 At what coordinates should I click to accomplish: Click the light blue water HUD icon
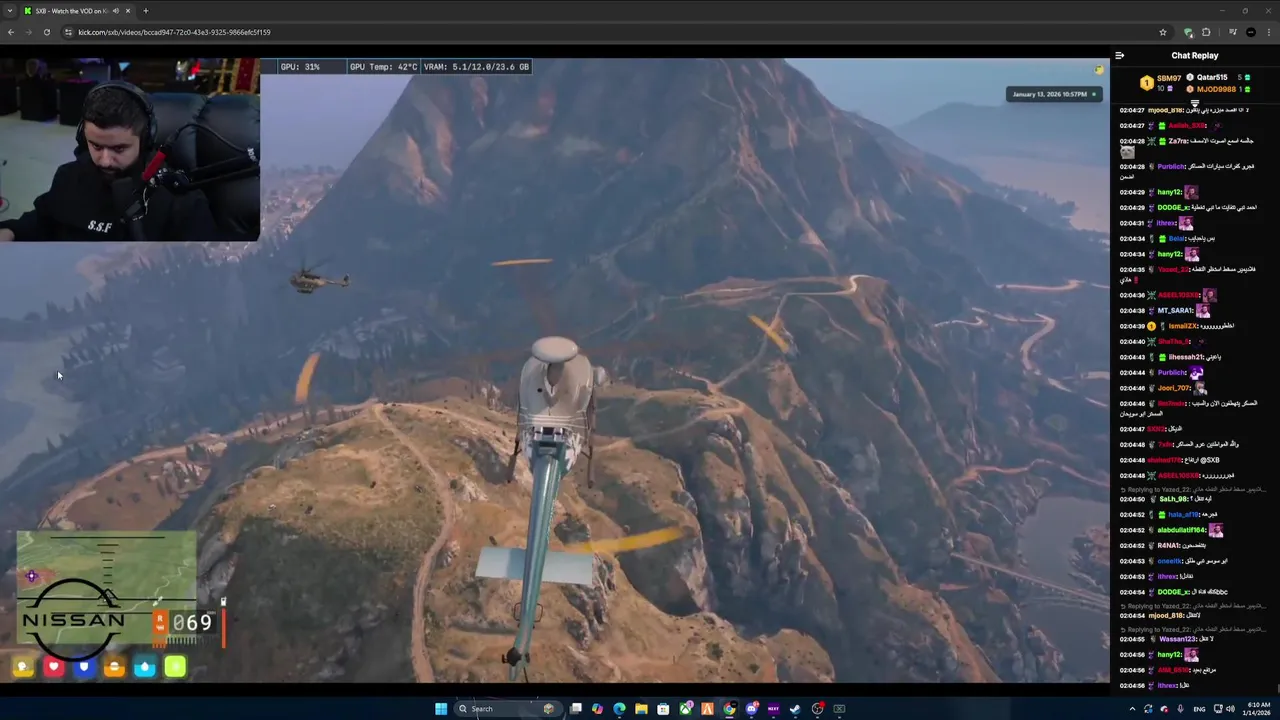click(145, 667)
